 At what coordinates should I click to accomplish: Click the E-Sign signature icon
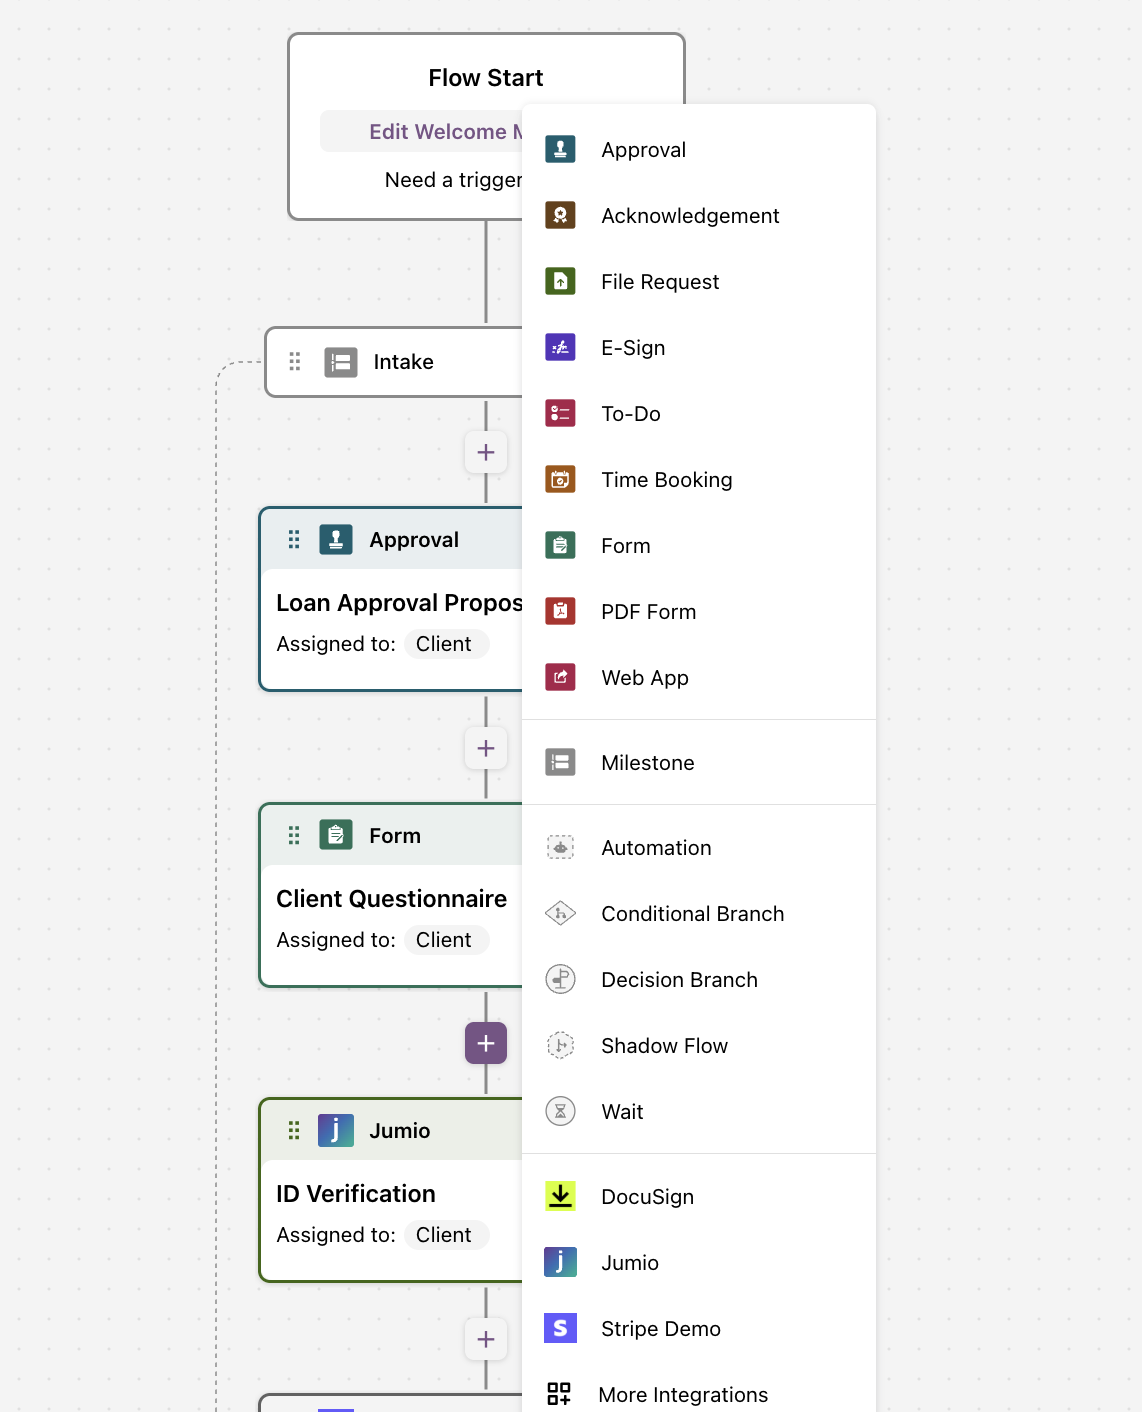(560, 347)
